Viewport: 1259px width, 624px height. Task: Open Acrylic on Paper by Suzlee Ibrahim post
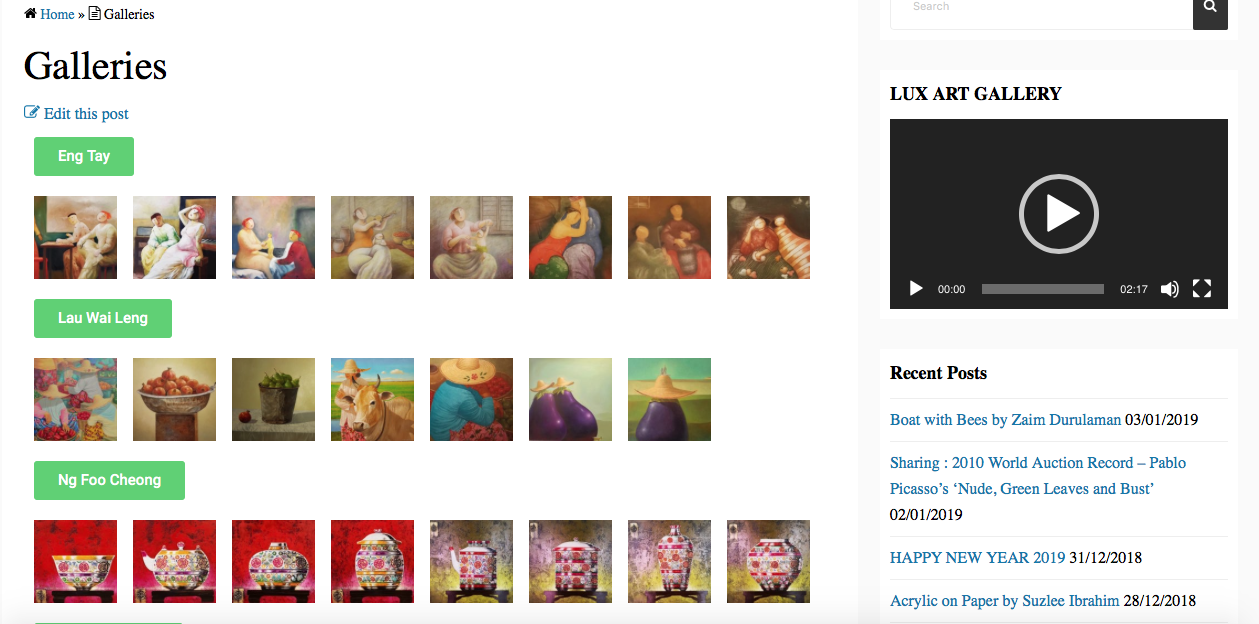[1005, 601]
